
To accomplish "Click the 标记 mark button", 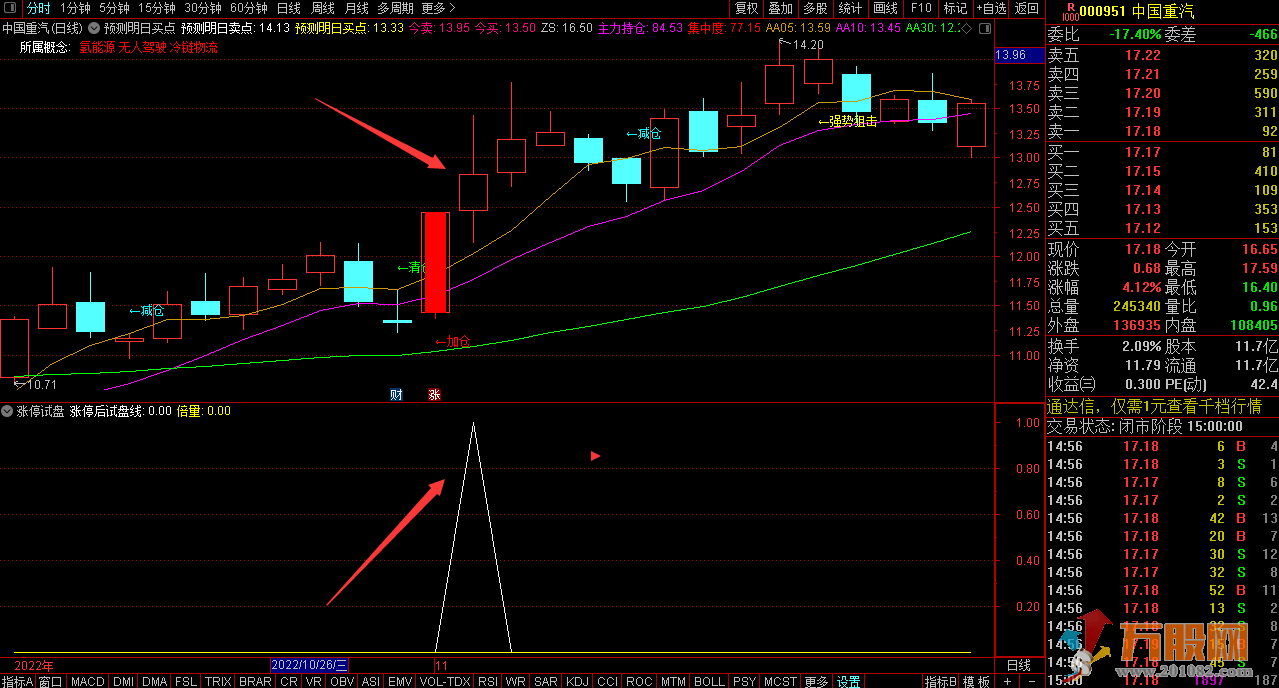I will coord(955,8).
